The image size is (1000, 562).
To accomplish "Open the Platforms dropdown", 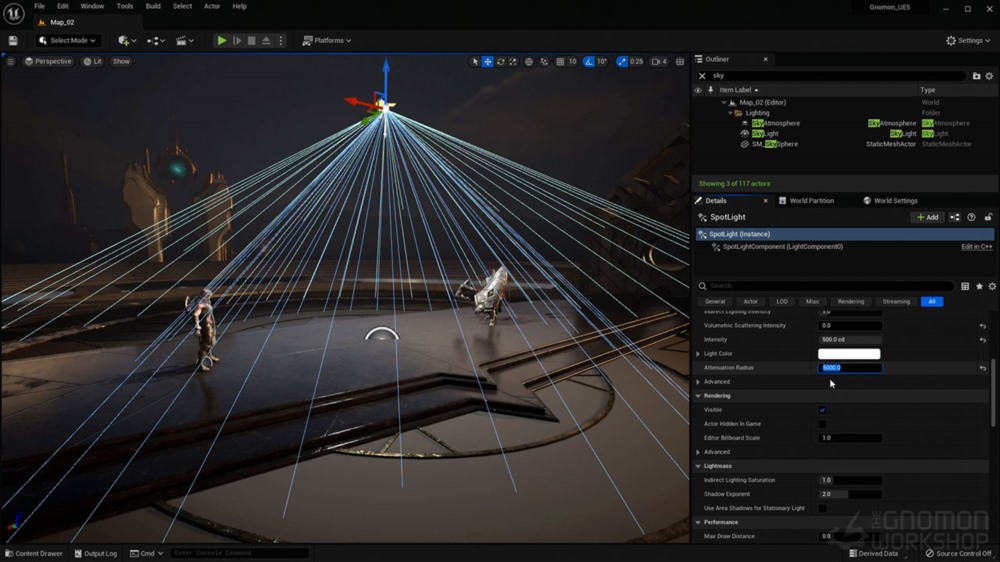I will (x=327, y=40).
